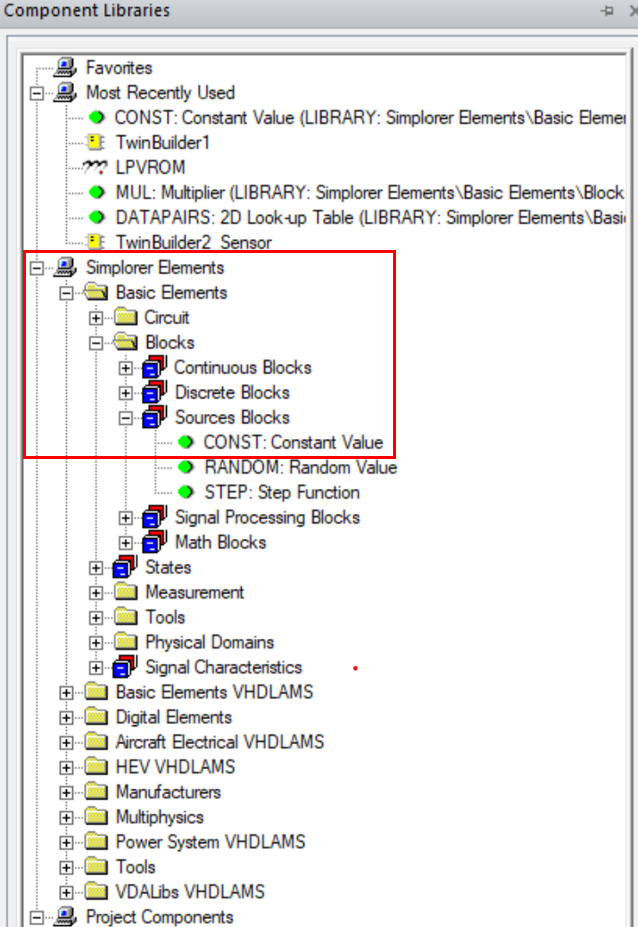Click the LPVROM component icon
The image size is (638, 927).
click(95, 167)
